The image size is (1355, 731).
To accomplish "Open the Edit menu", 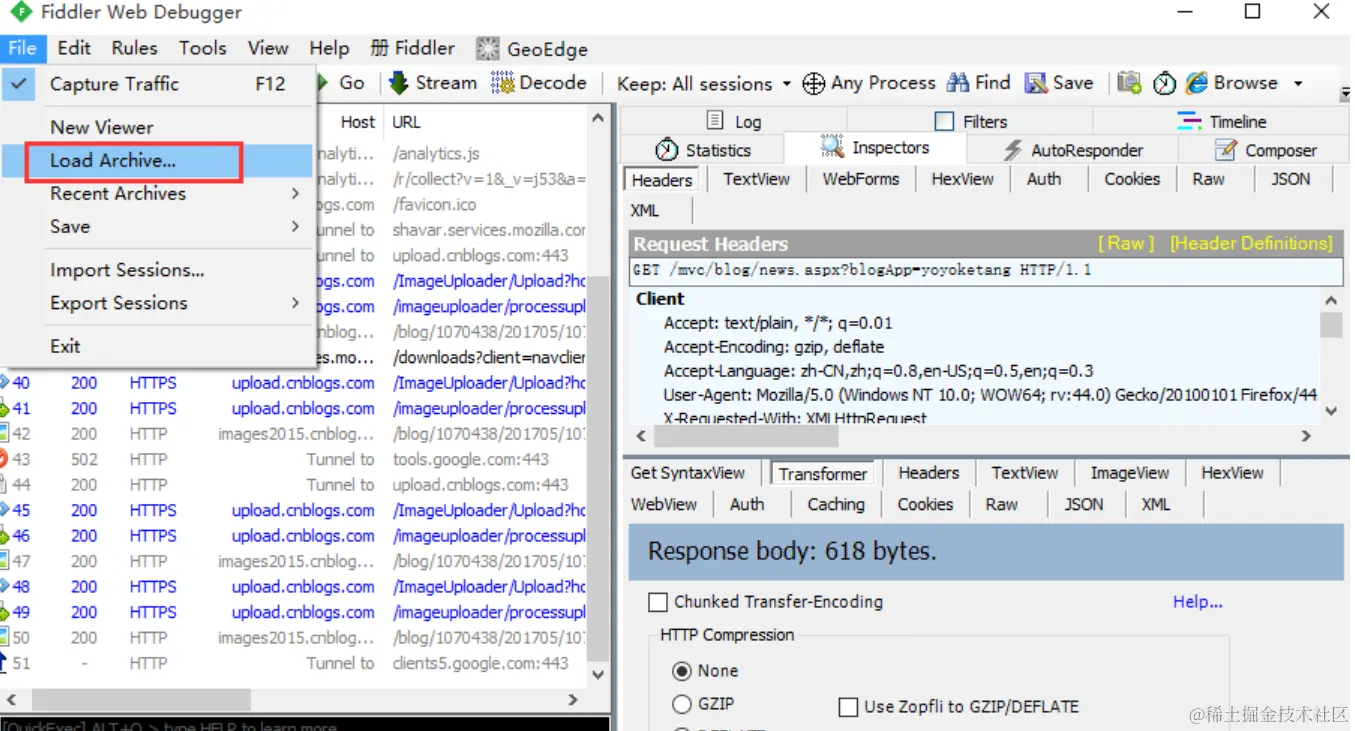I will (74, 48).
